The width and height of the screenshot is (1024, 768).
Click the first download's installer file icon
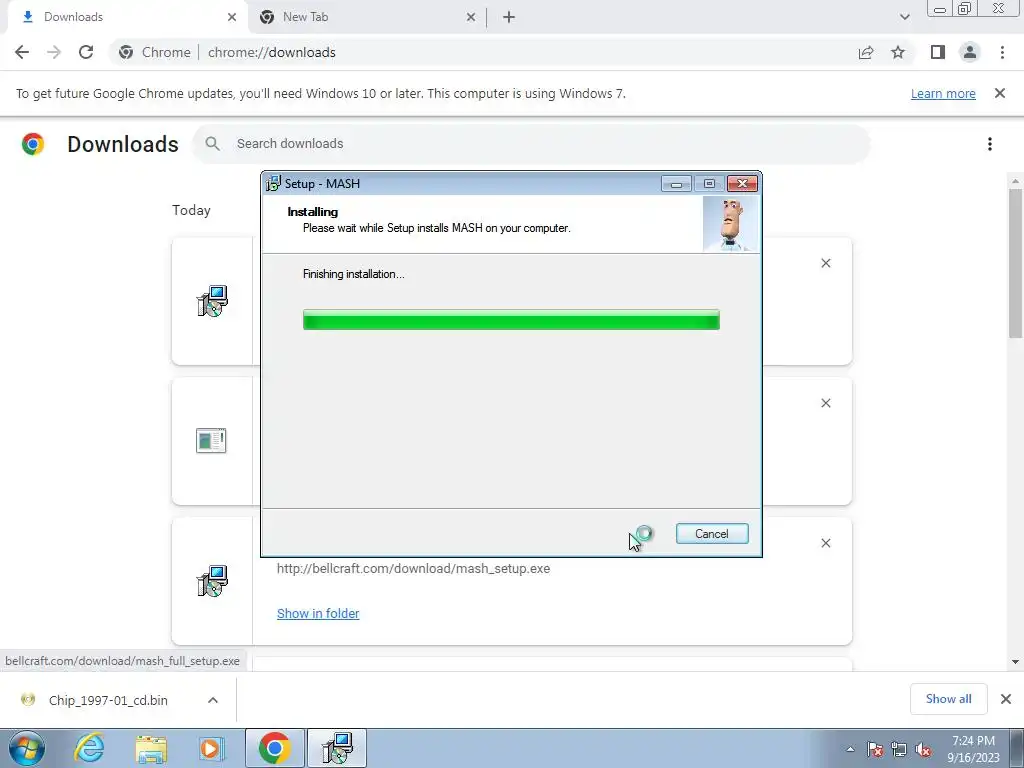(212, 301)
